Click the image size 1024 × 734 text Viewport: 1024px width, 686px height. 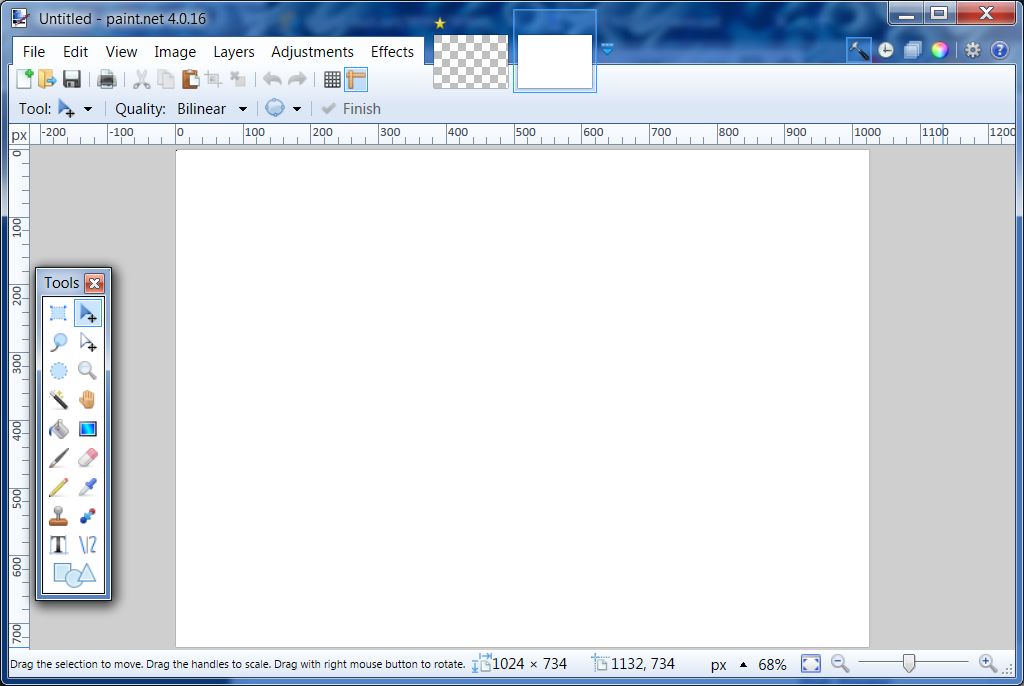point(529,664)
